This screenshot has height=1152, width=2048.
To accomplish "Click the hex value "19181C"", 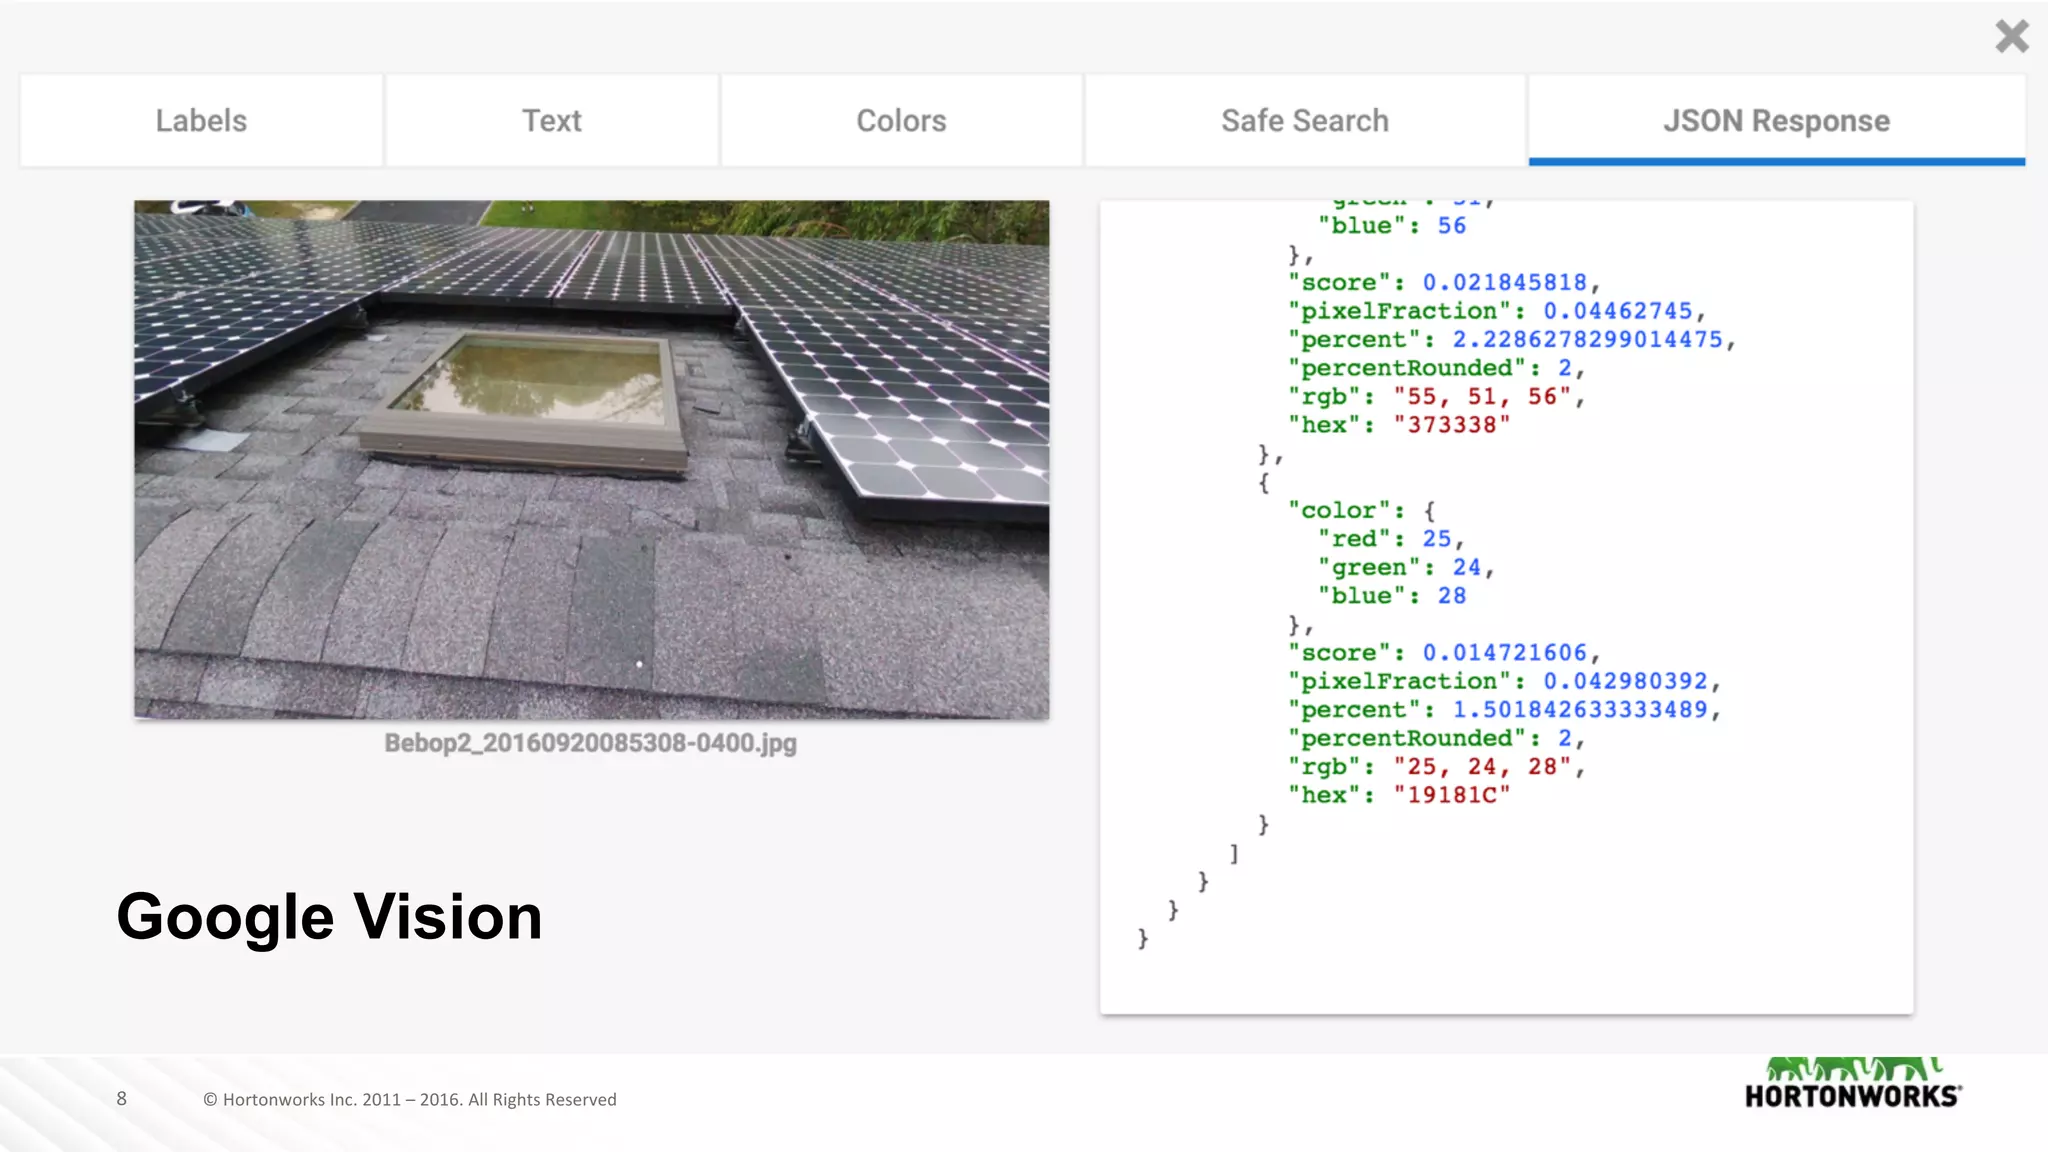I will [x=1451, y=795].
